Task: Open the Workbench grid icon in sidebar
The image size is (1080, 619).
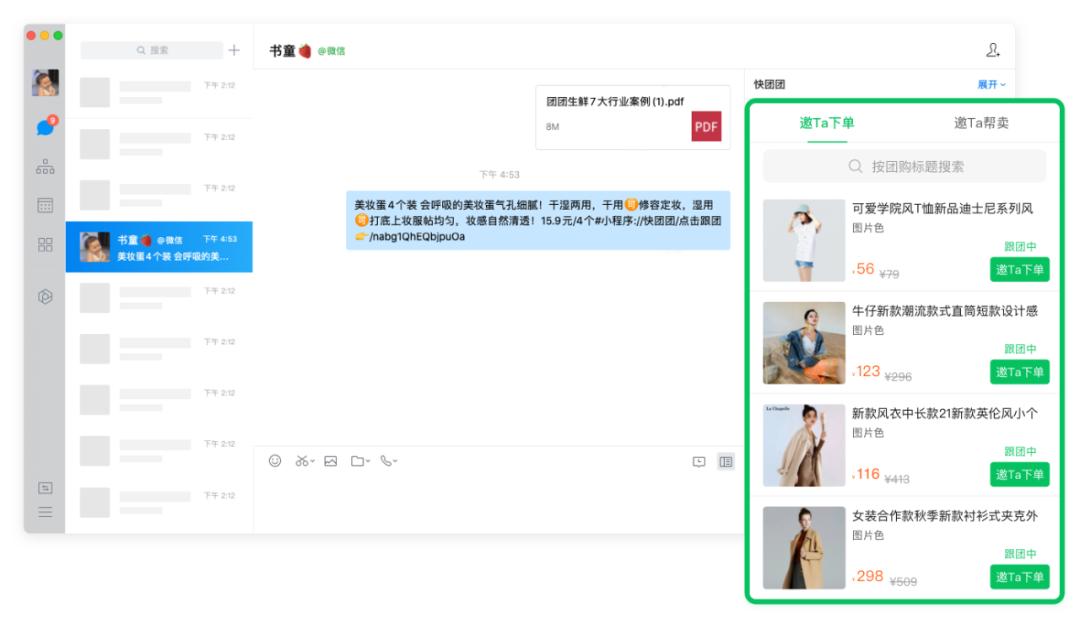Action: [x=45, y=244]
